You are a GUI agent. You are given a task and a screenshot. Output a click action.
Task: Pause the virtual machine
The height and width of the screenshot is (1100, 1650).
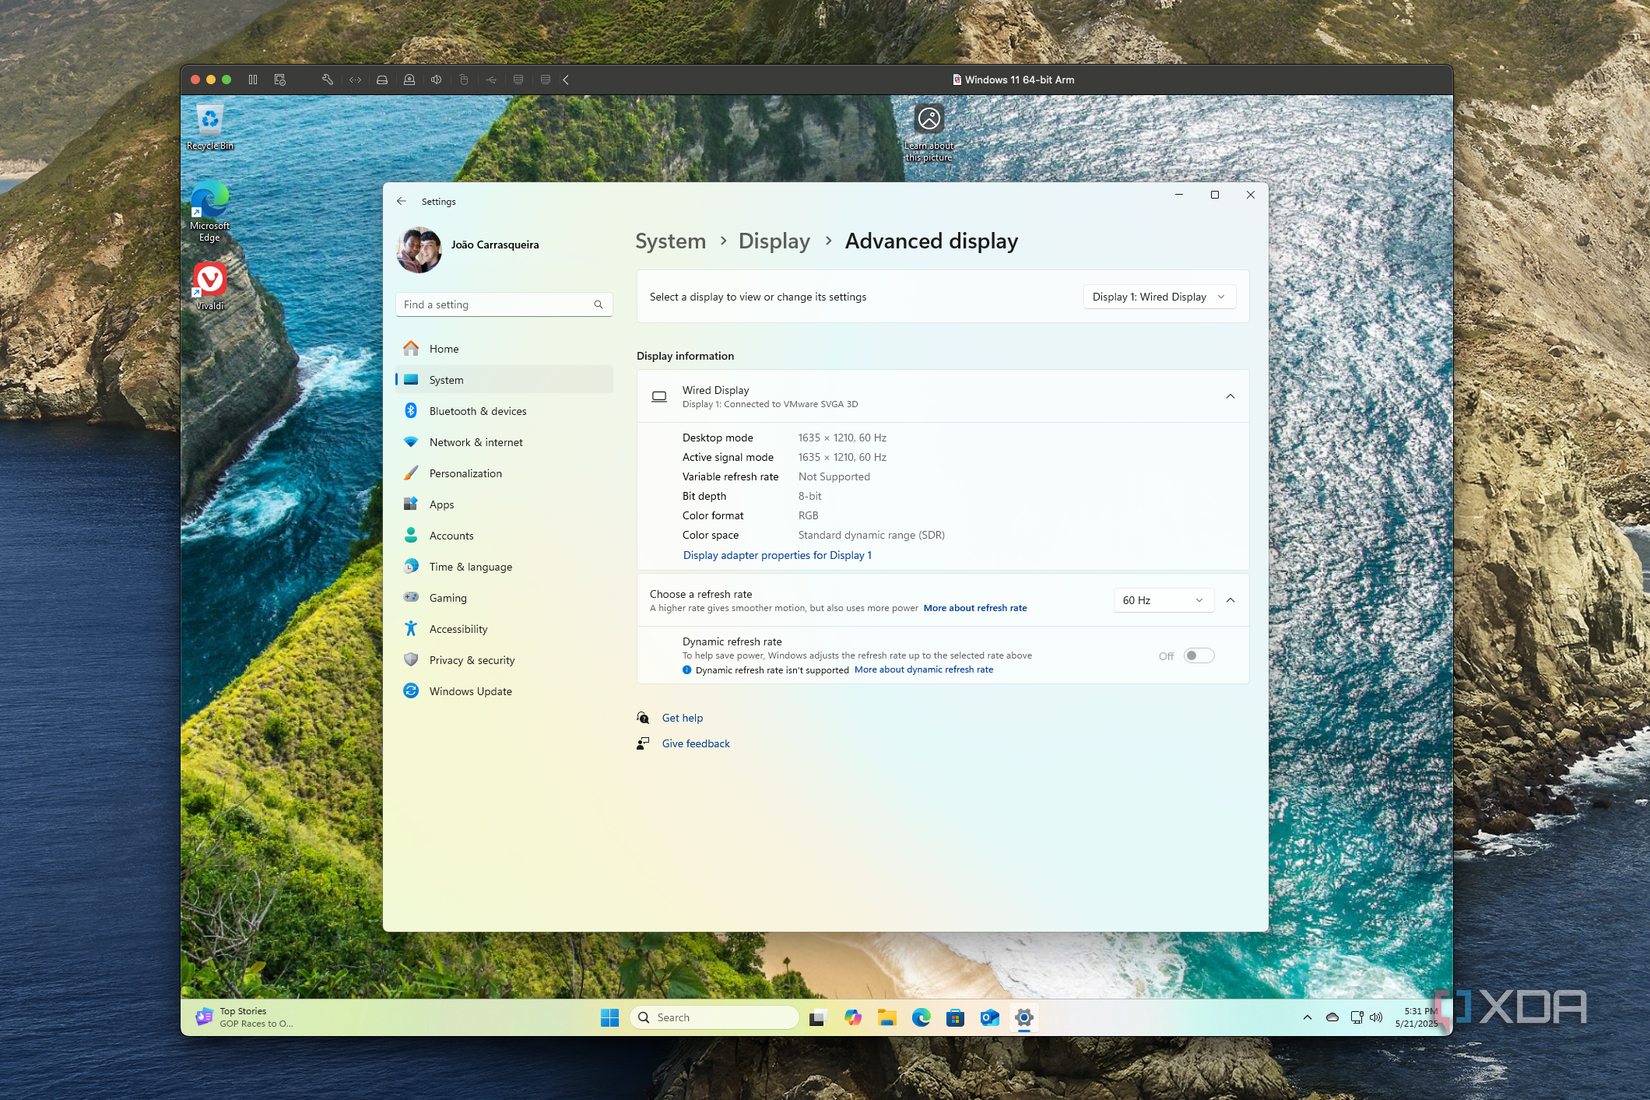click(x=252, y=79)
